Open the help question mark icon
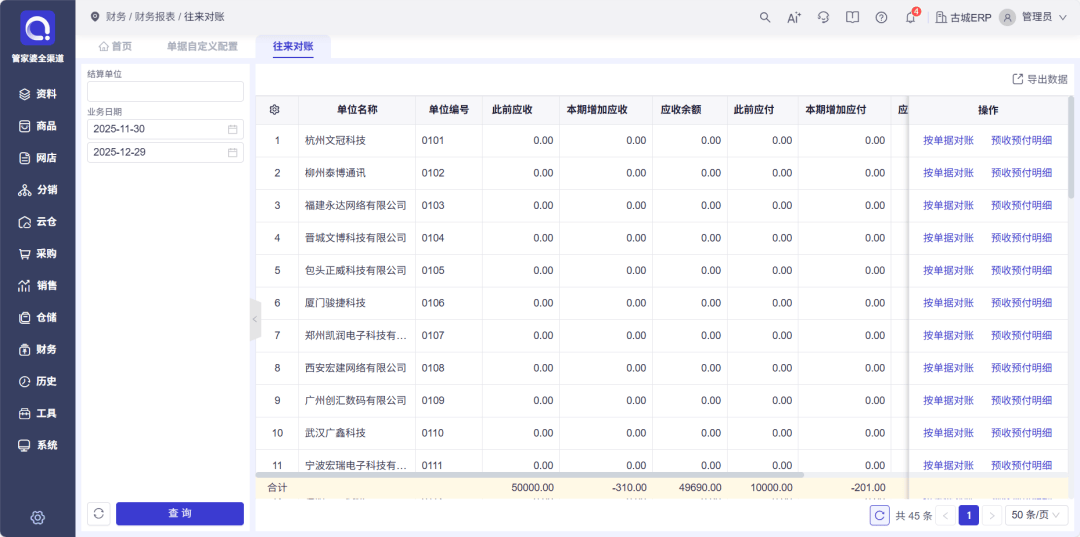Viewport: 1080px width, 537px height. coord(881,17)
